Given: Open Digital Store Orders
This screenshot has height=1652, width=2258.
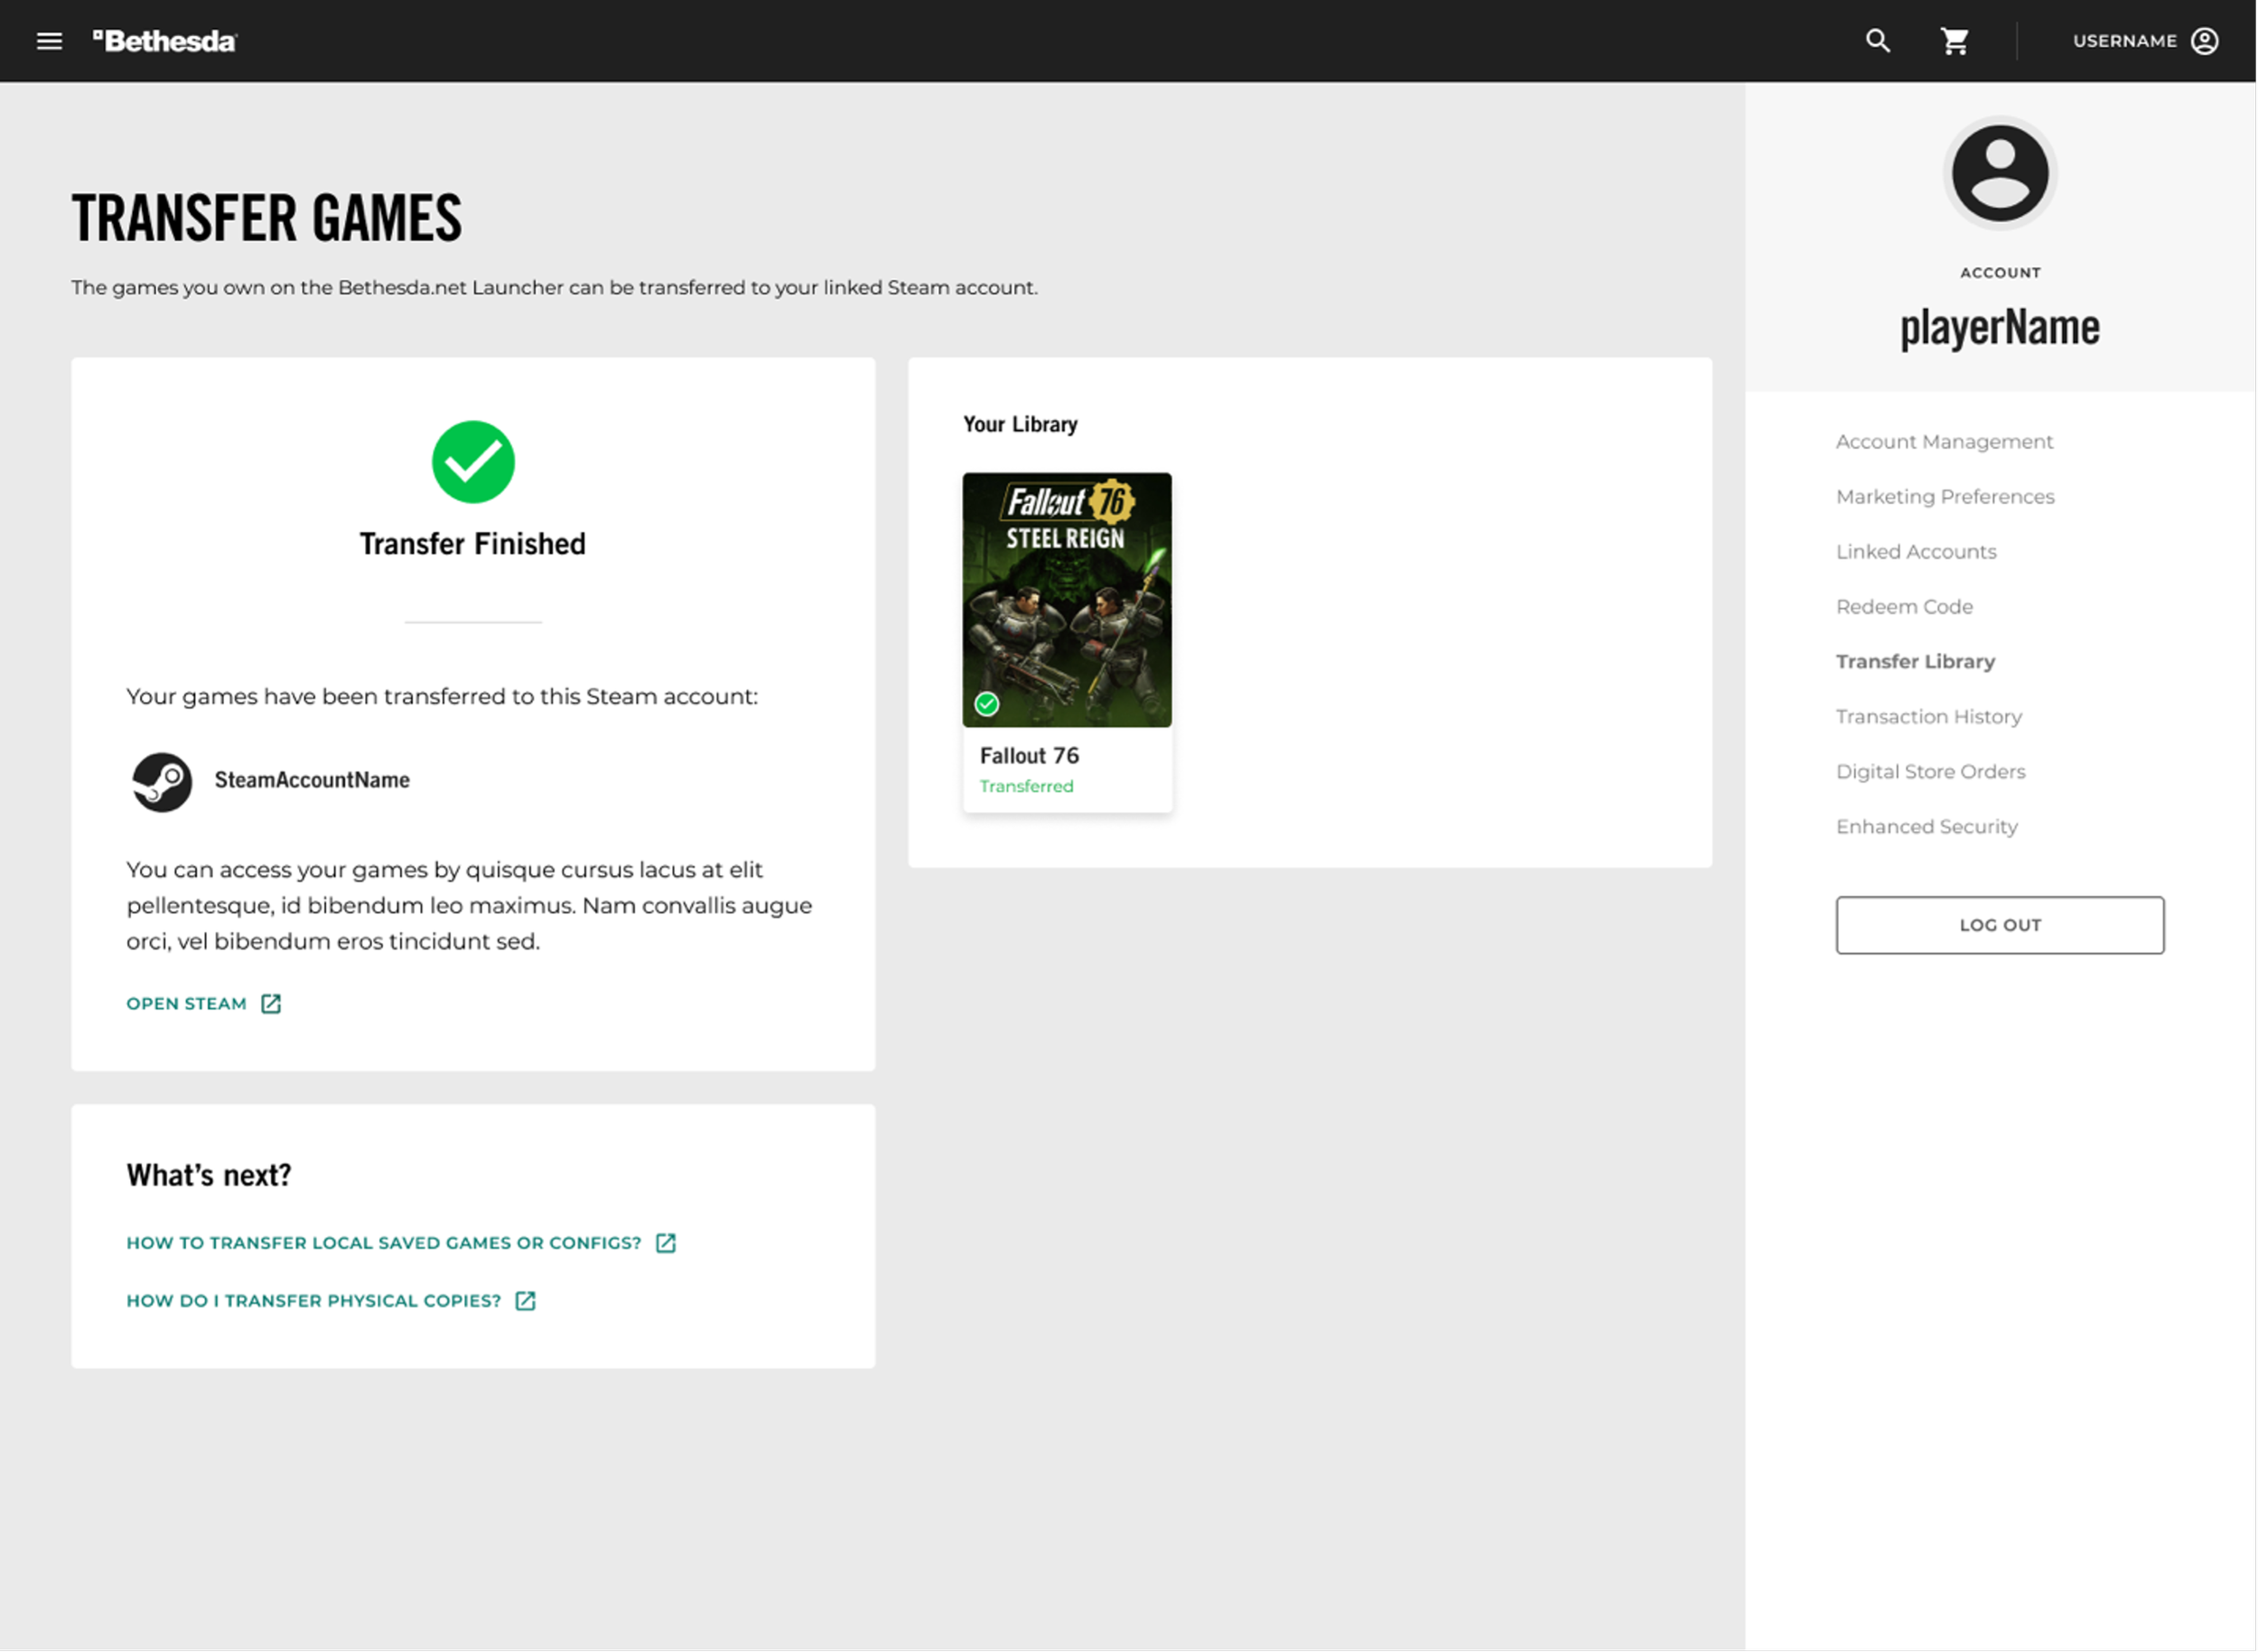Looking at the screenshot, I should pos(1931,772).
